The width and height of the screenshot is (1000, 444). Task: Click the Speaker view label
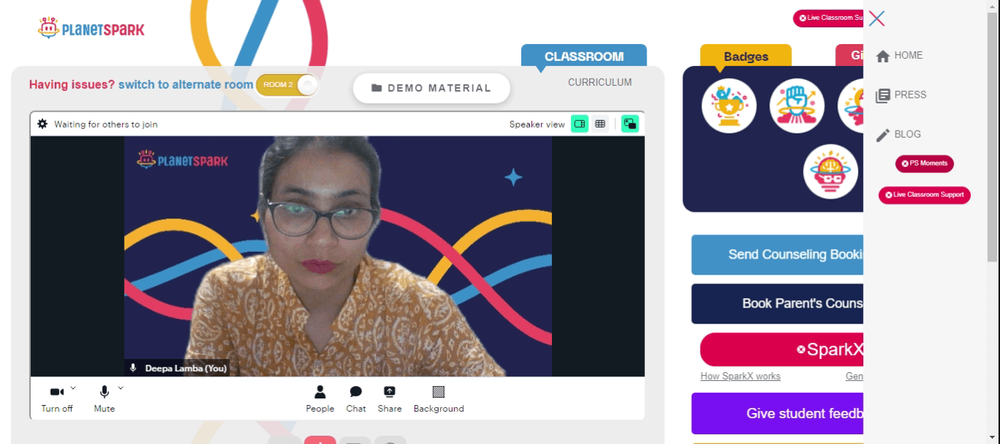(x=537, y=124)
